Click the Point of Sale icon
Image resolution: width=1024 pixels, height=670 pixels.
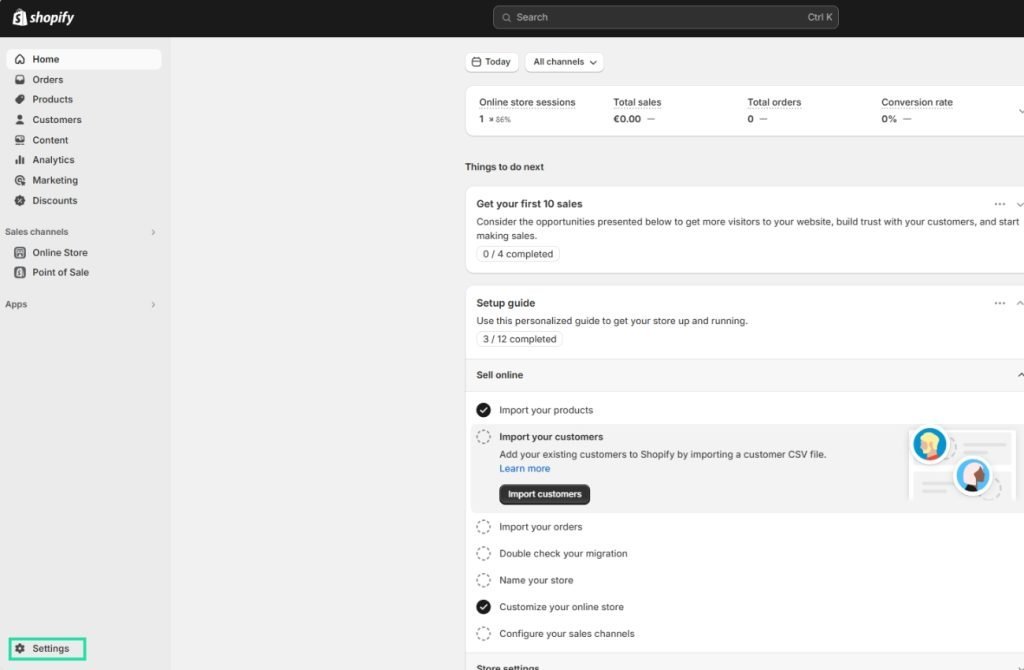pyautogui.click(x=20, y=272)
